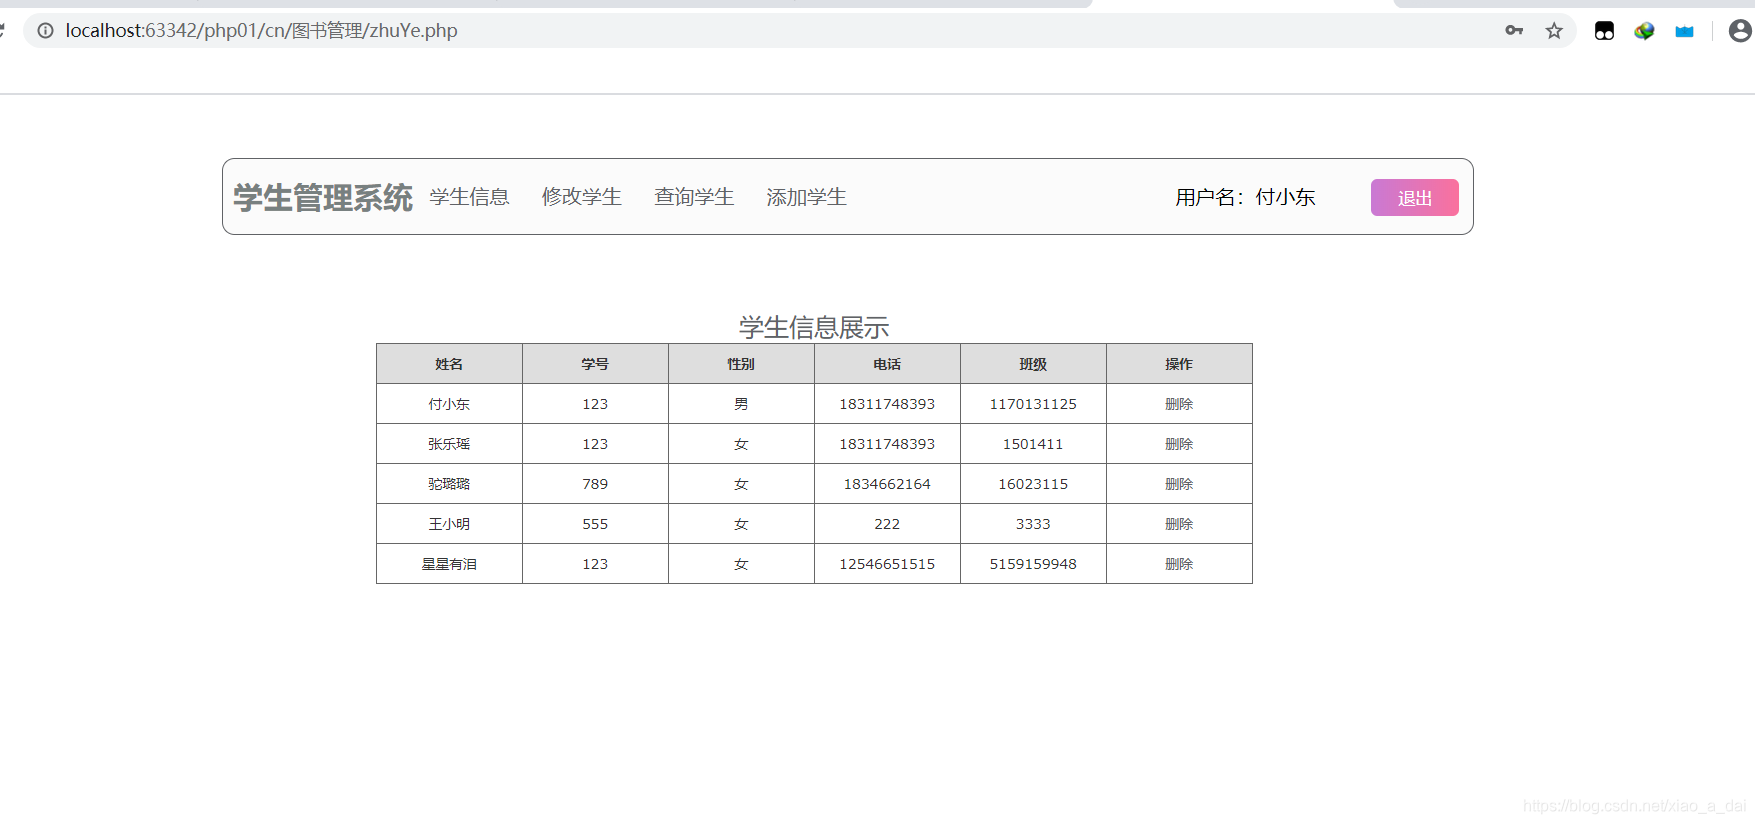The height and width of the screenshot is (824, 1755).
Task: Click the 电话 column header
Action: [x=887, y=364]
